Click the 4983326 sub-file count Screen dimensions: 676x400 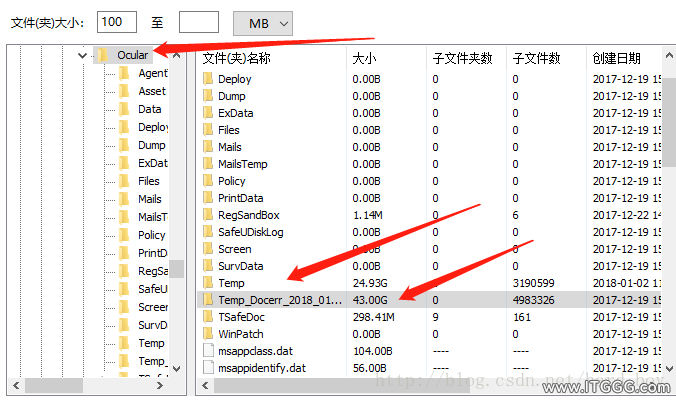[x=533, y=300]
